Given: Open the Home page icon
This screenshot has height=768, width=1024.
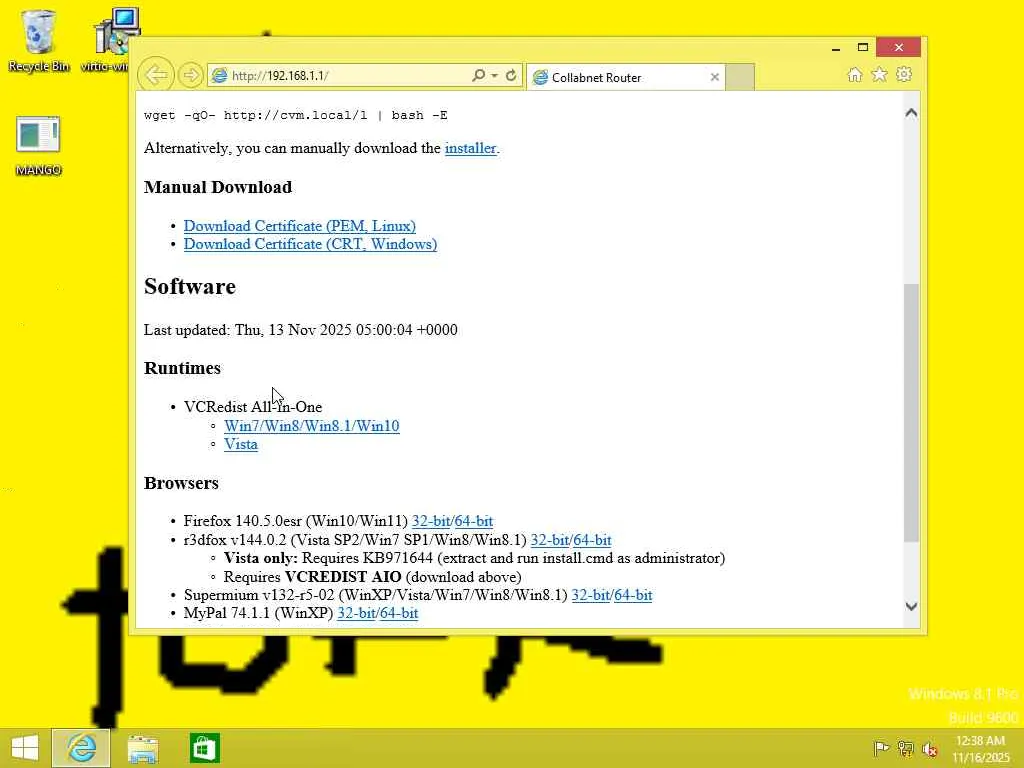Looking at the screenshot, I should tap(854, 74).
